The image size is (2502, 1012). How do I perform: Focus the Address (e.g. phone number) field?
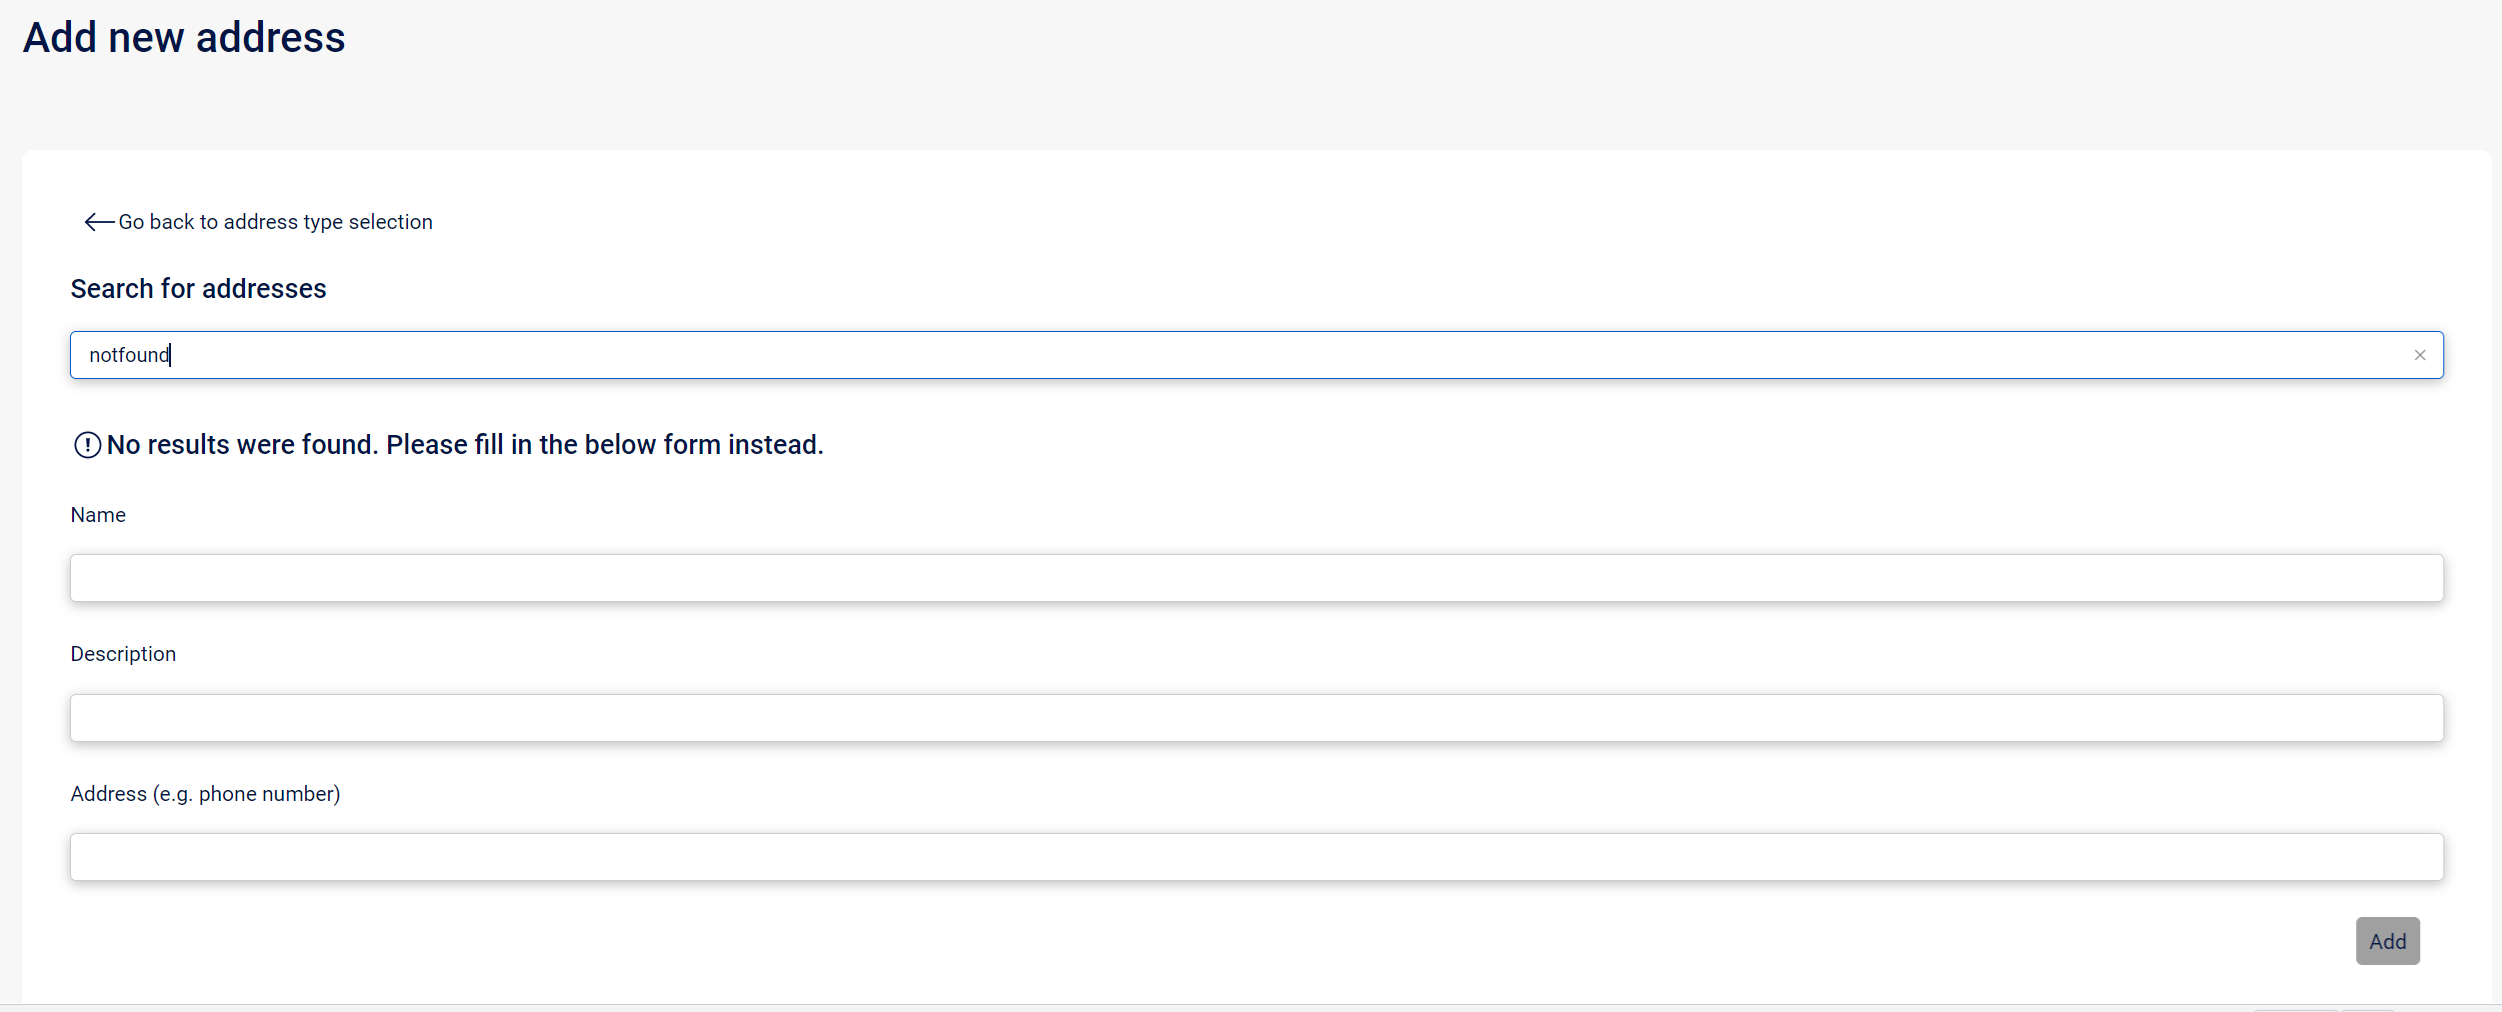[x=1256, y=857]
